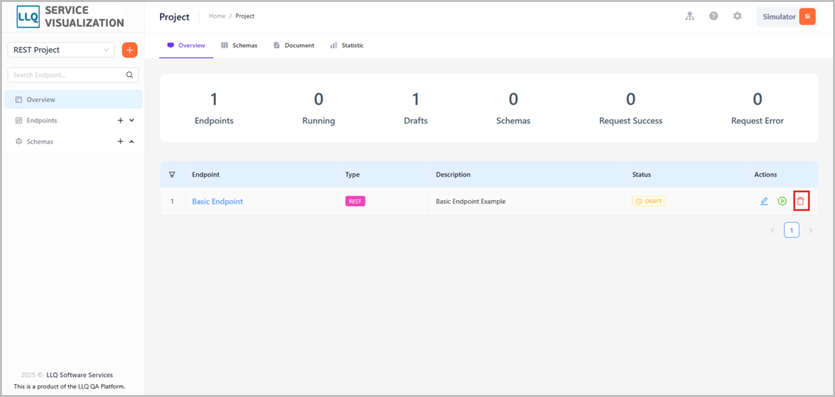Click the table filter funnel icon
The image size is (835, 397).
tap(172, 175)
